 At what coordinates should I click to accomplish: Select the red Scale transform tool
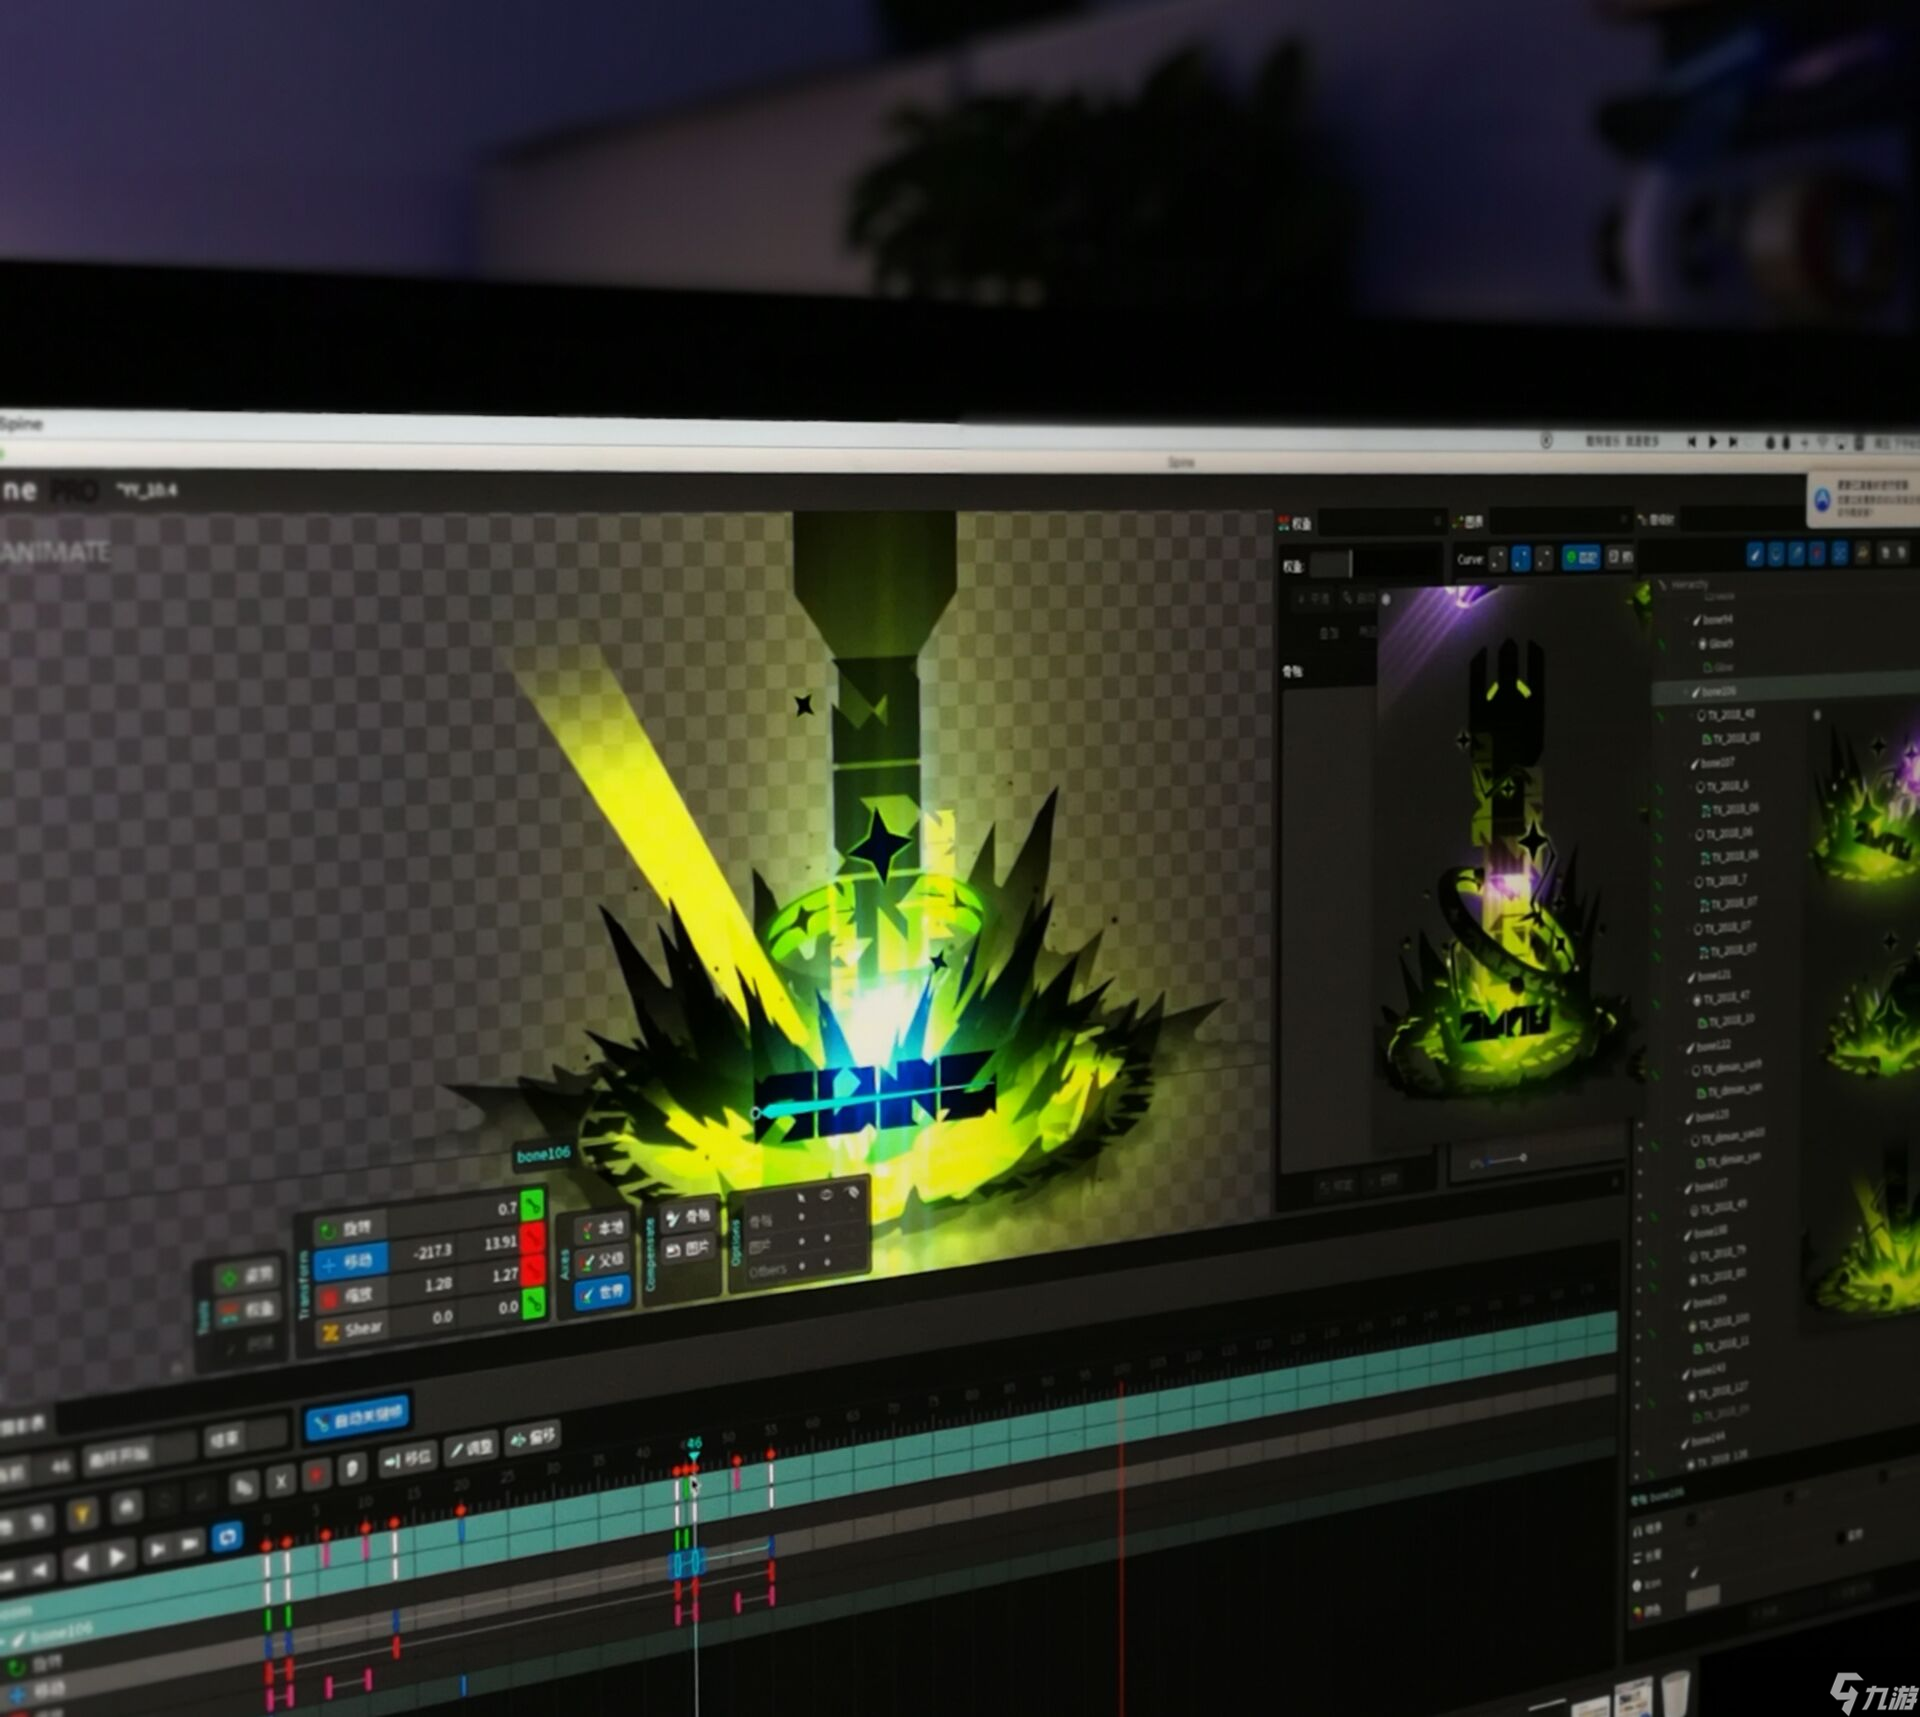pos(351,1296)
